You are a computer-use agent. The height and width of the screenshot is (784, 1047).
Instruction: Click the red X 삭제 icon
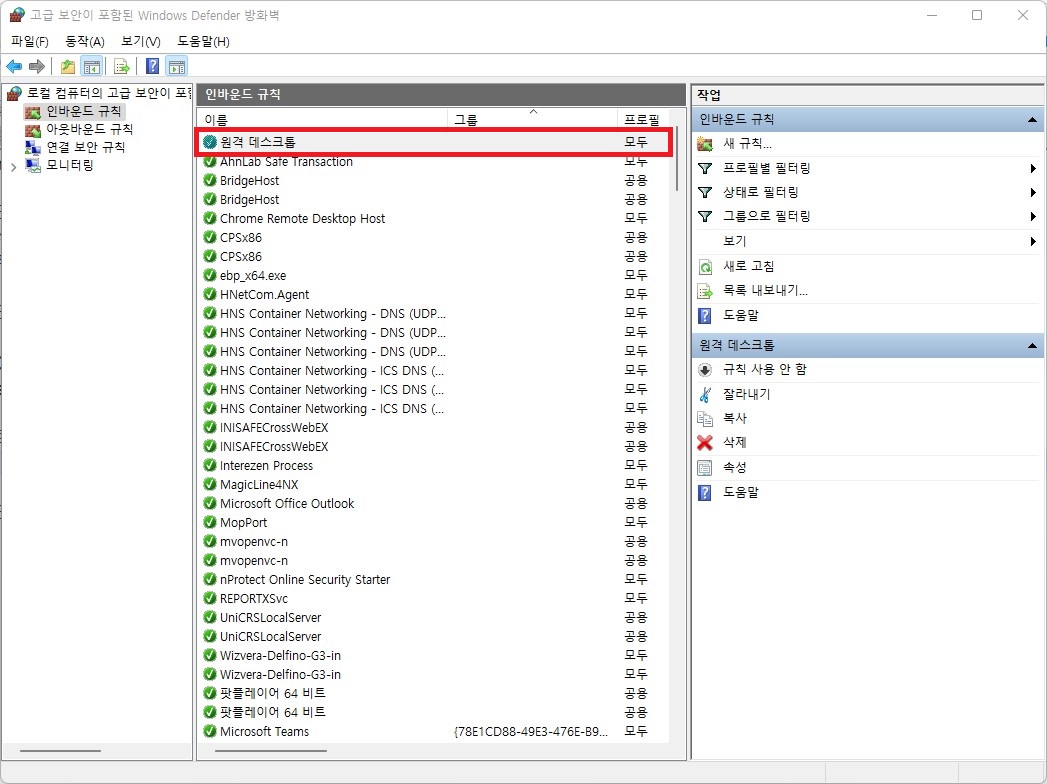(x=704, y=442)
